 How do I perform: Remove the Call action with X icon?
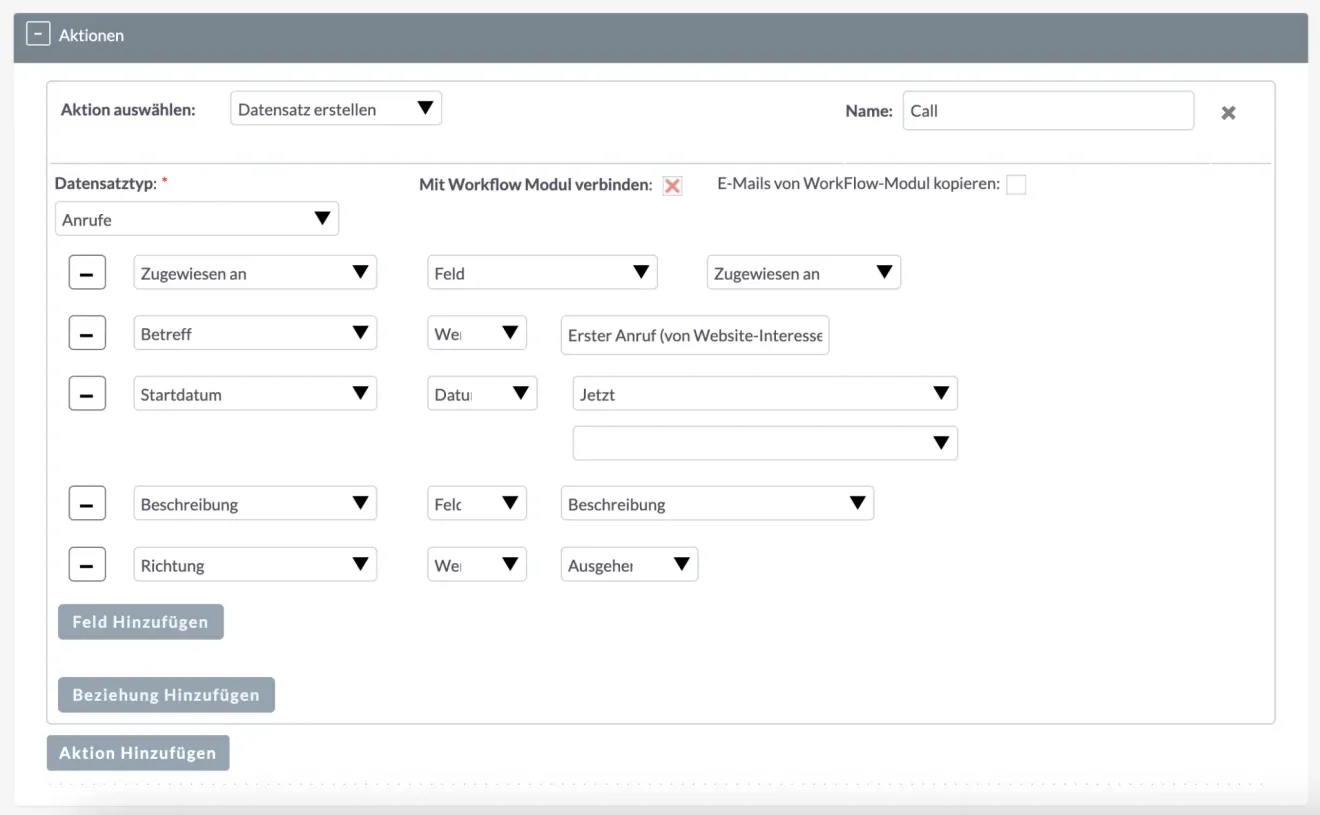1228,113
